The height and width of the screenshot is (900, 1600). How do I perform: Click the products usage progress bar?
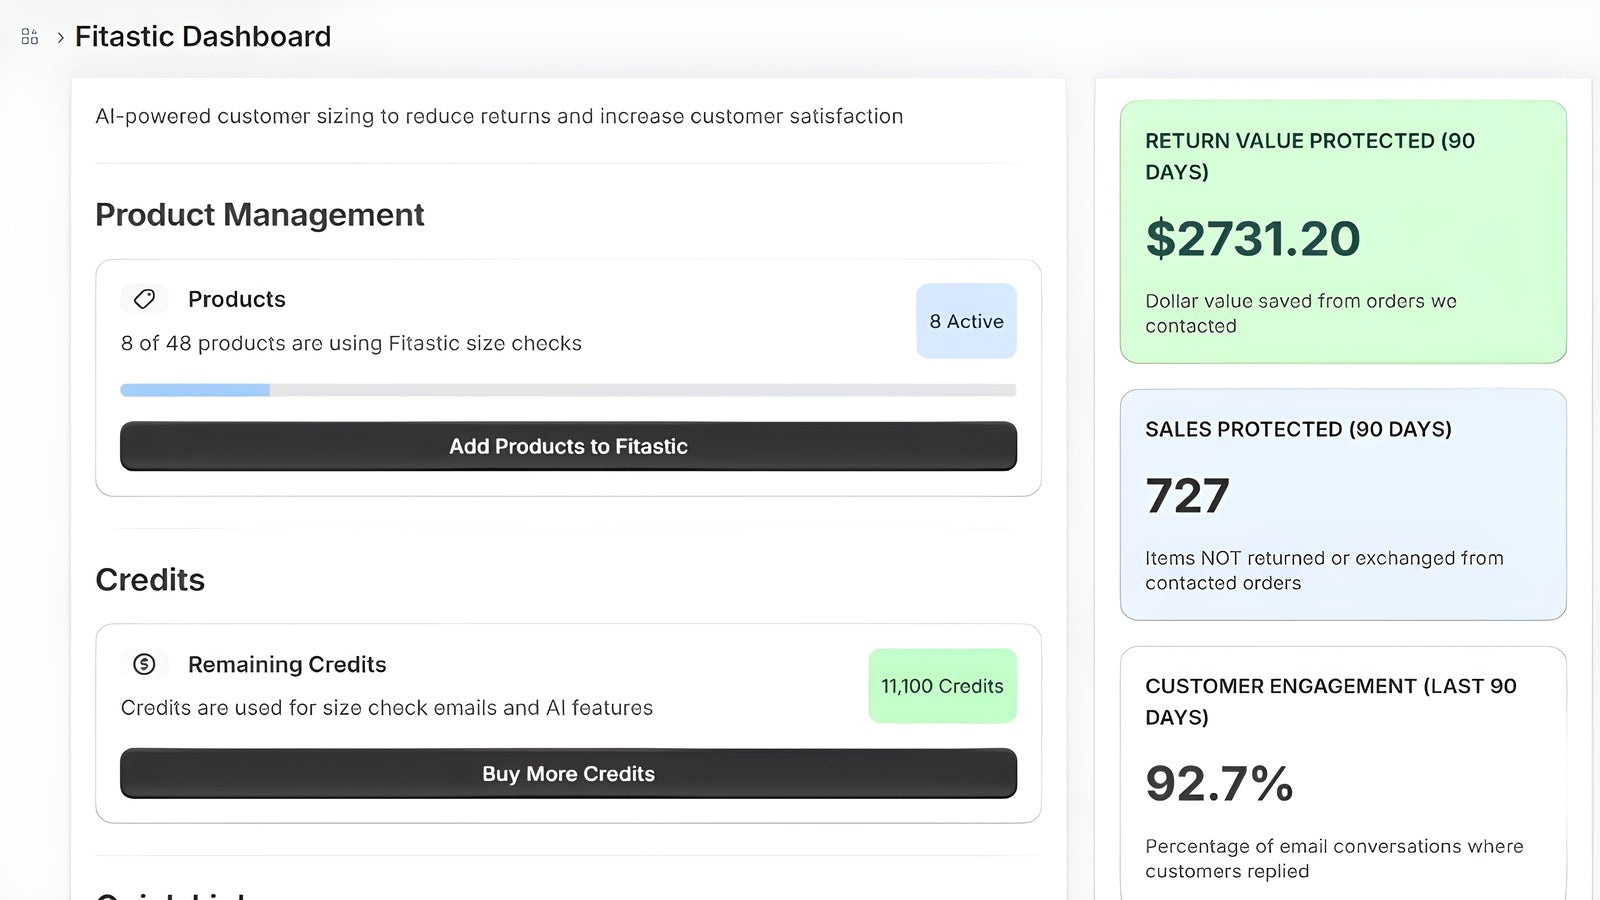[568, 390]
